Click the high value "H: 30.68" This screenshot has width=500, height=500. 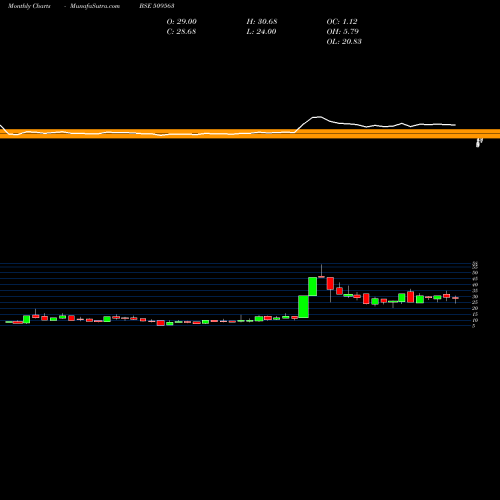pyautogui.click(x=262, y=22)
